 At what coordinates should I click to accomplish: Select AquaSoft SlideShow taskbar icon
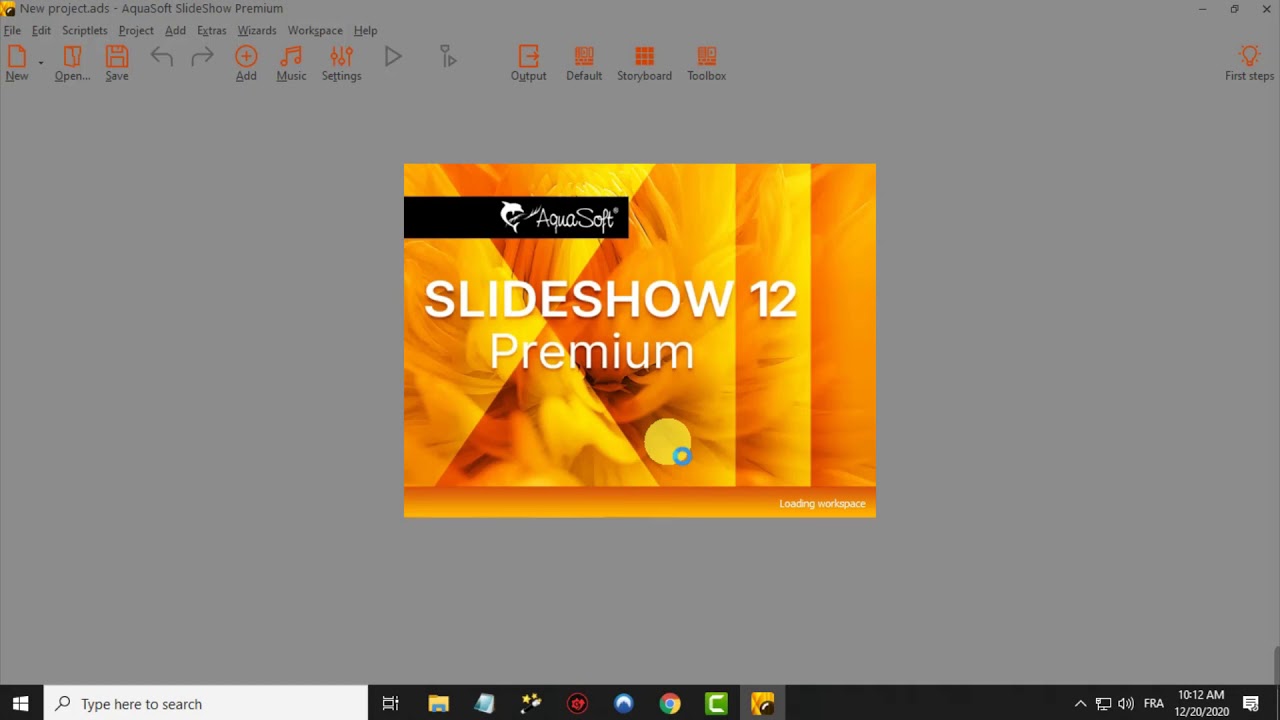click(x=762, y=704)
